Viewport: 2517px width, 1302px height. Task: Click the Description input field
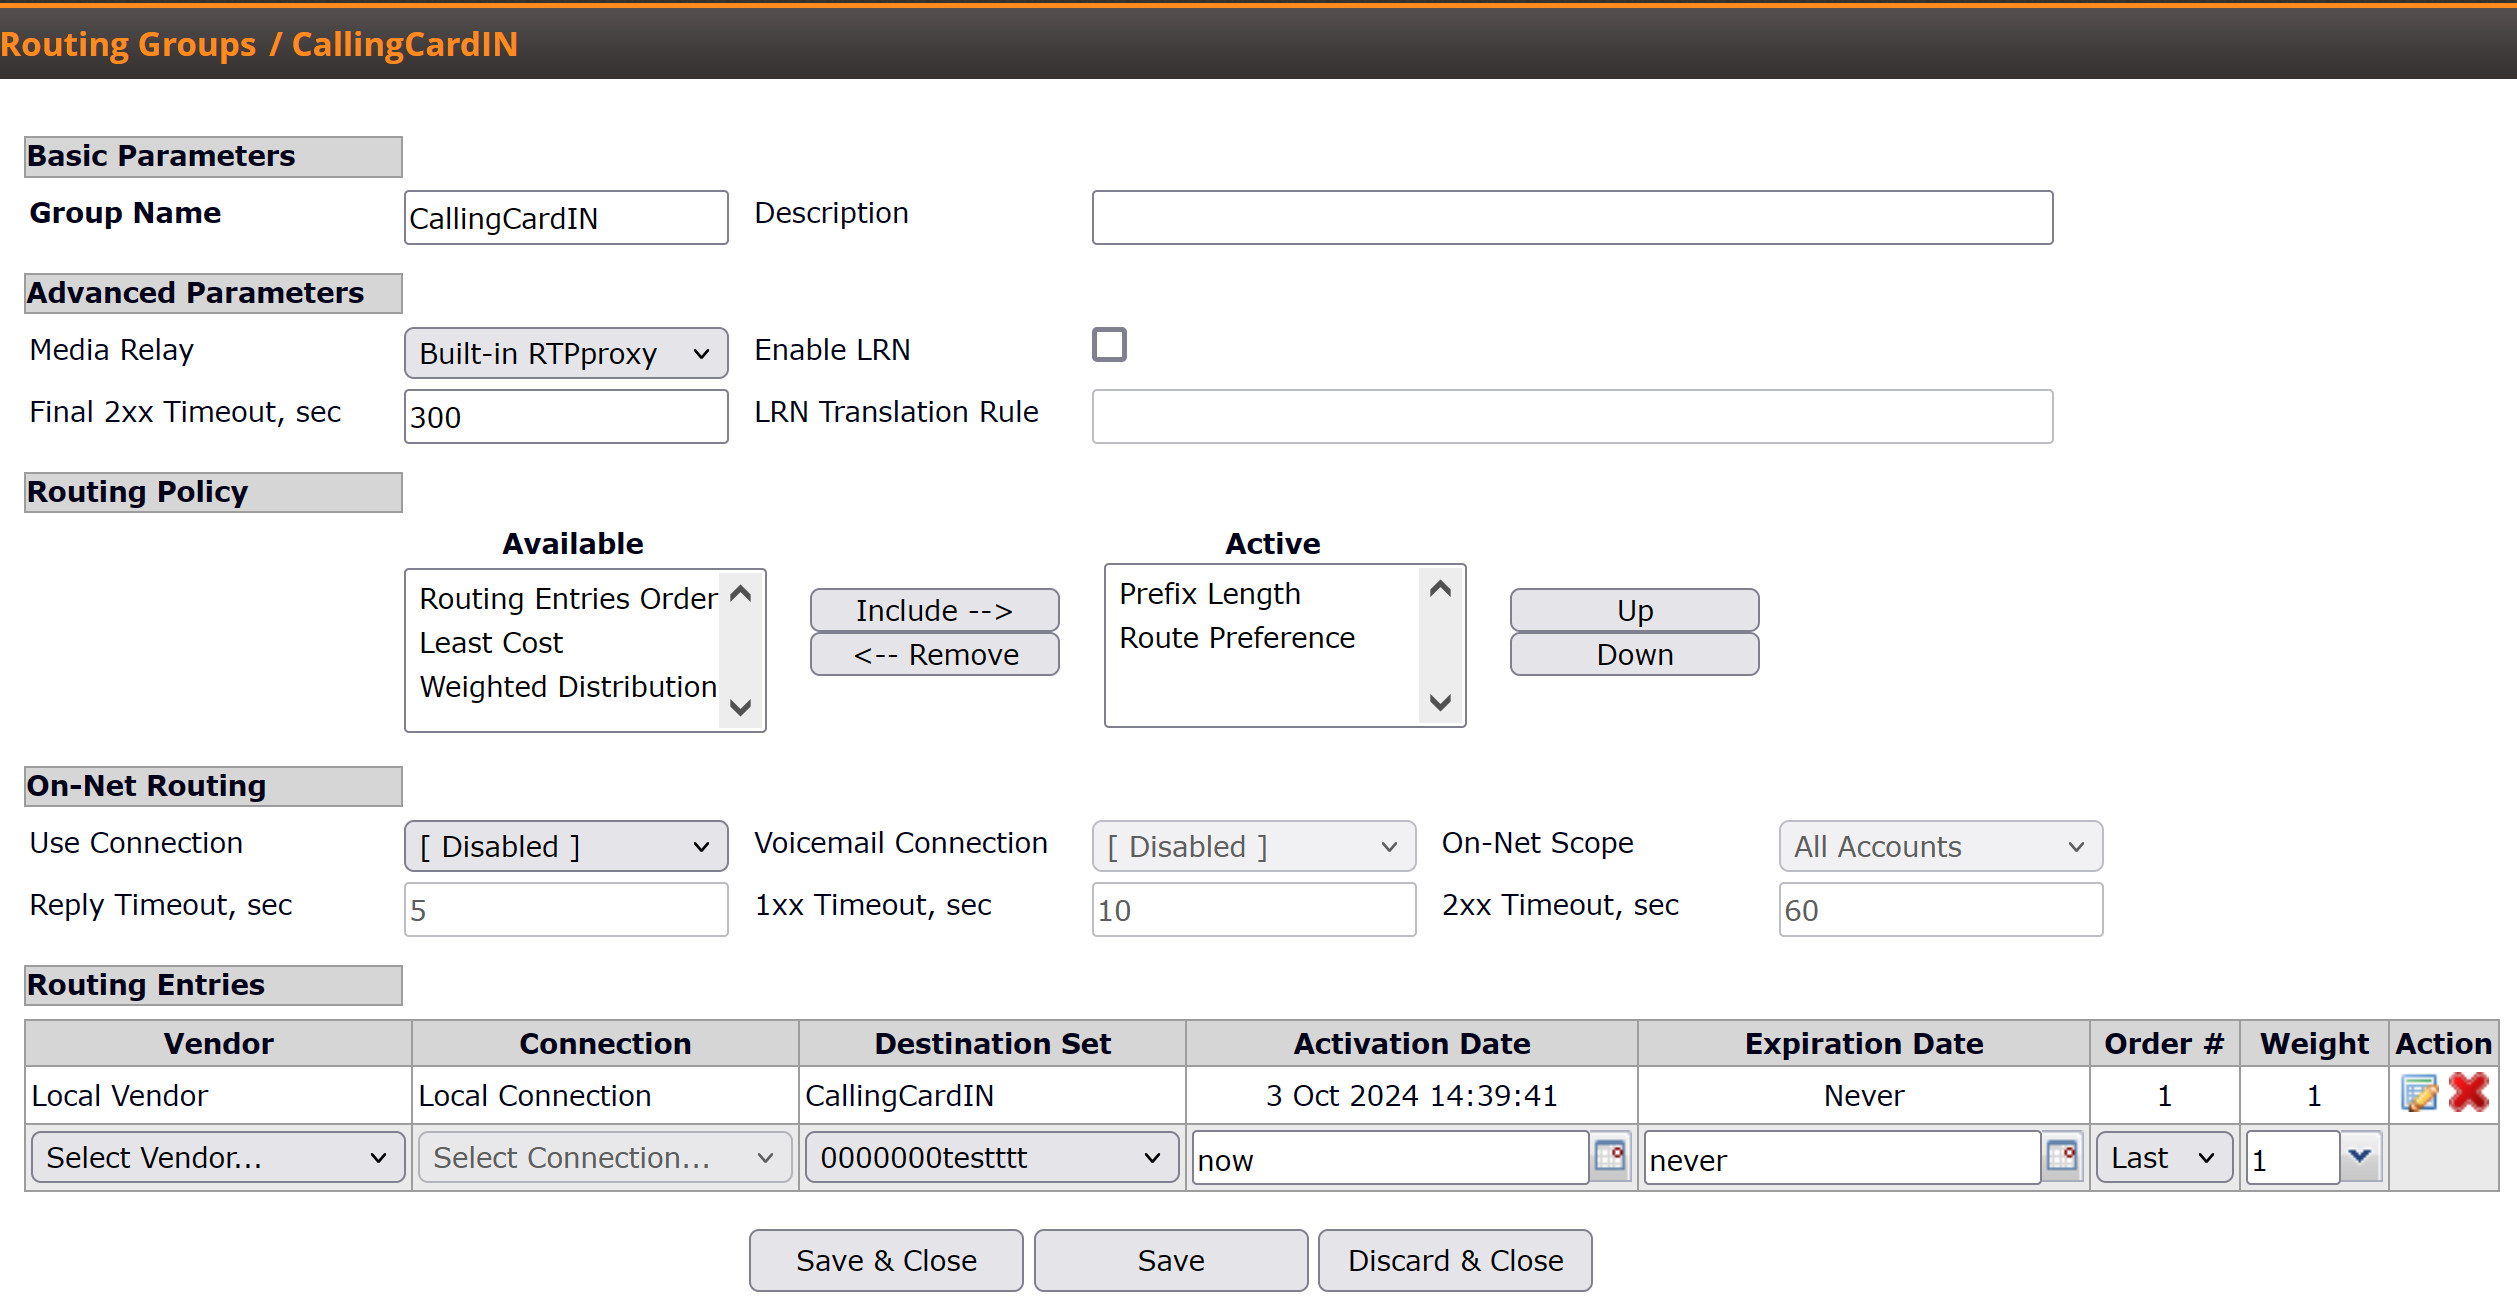[1571, 218]
